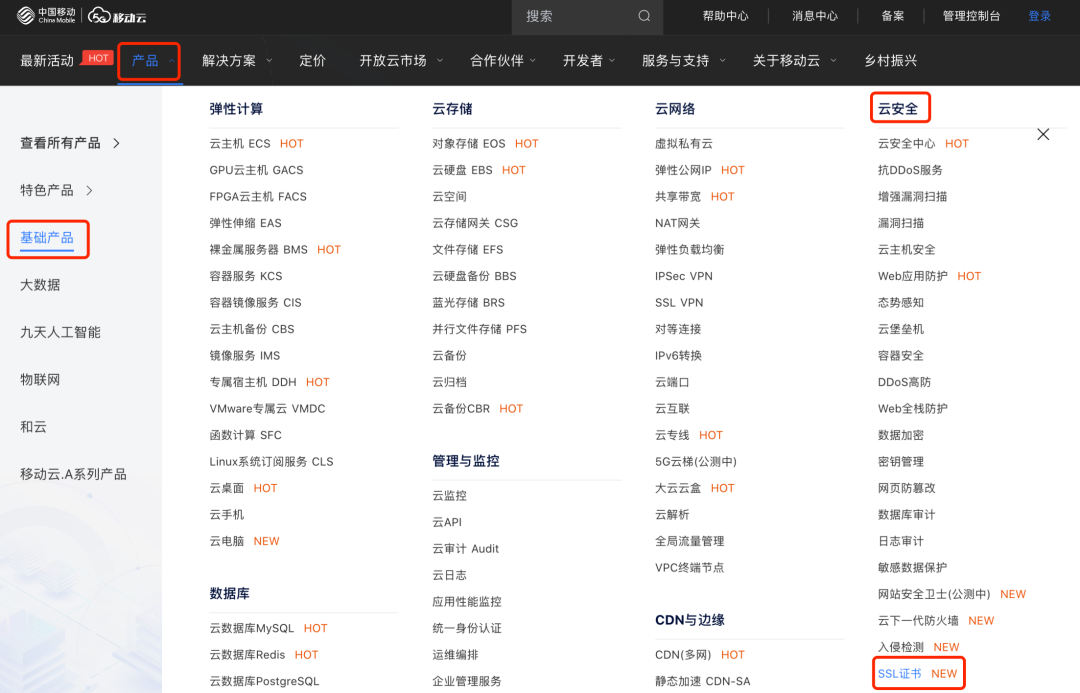The image size is (1080, 693).
Task: Select 乡村振兴 in the navigation bar
Action: pyautogui.click(x=891, y=61)
